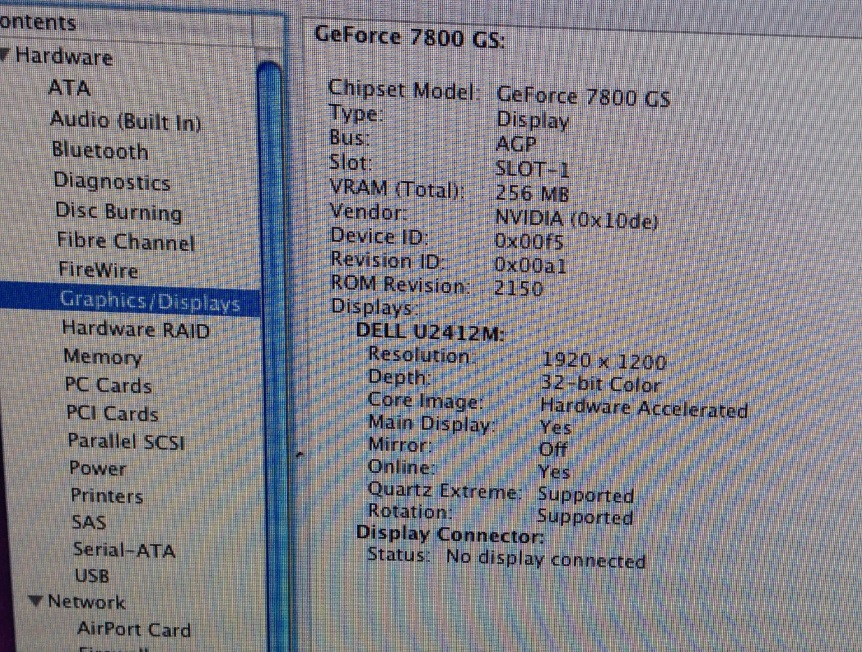Select the Hardware category label
The image size is (862, 652).
click(64, 56)
